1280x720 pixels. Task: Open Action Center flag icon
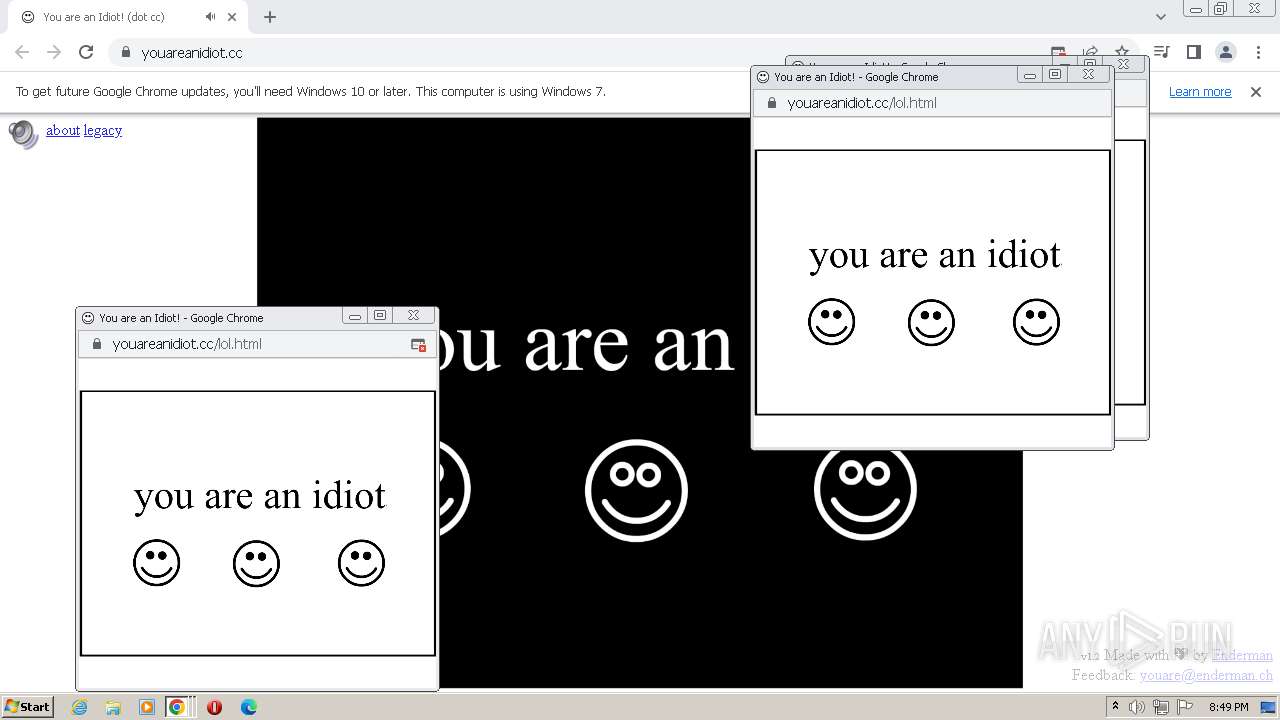click(x=1185, y=707)
